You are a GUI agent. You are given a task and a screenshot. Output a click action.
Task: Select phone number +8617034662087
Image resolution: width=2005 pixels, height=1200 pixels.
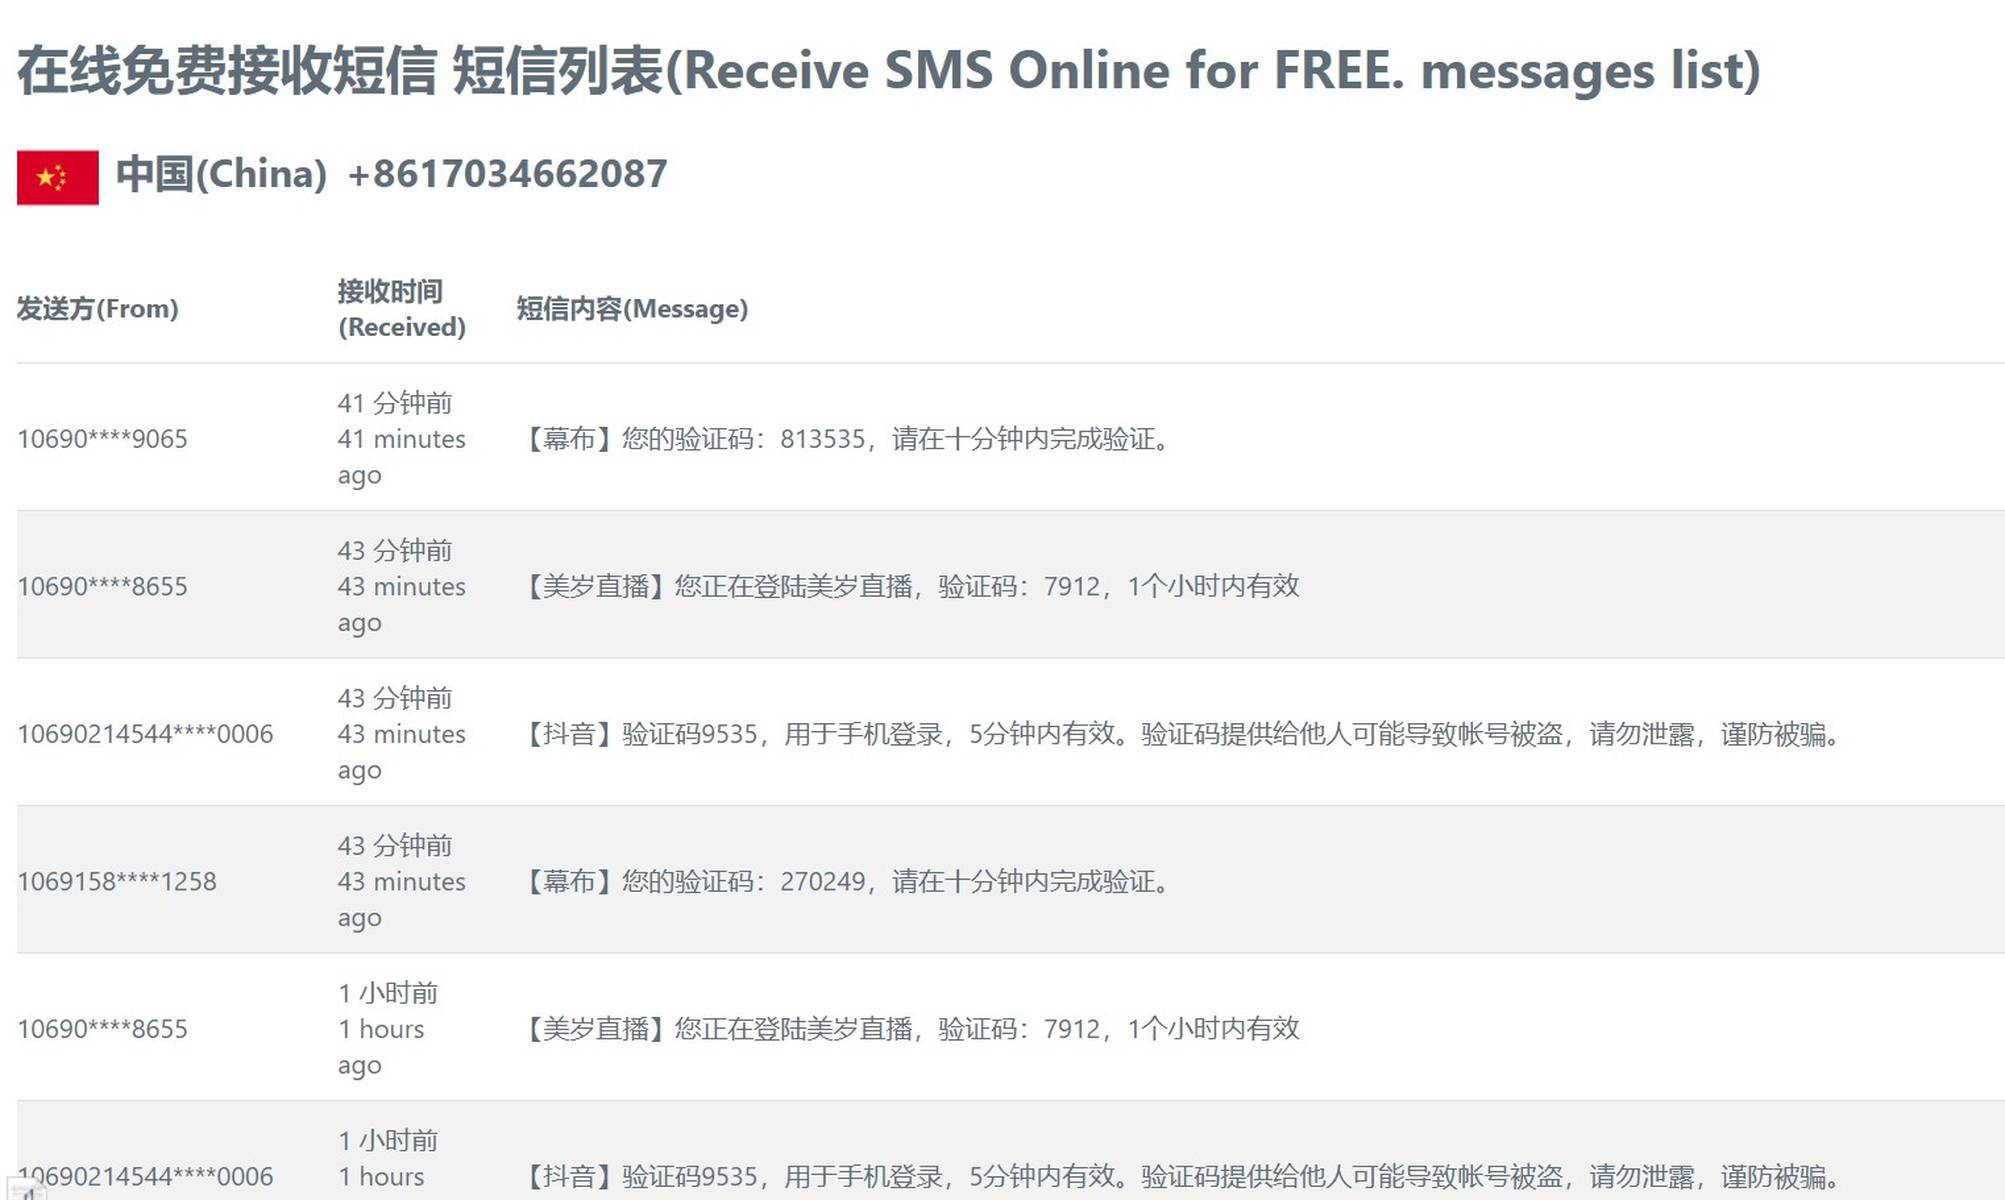point(507,174)
